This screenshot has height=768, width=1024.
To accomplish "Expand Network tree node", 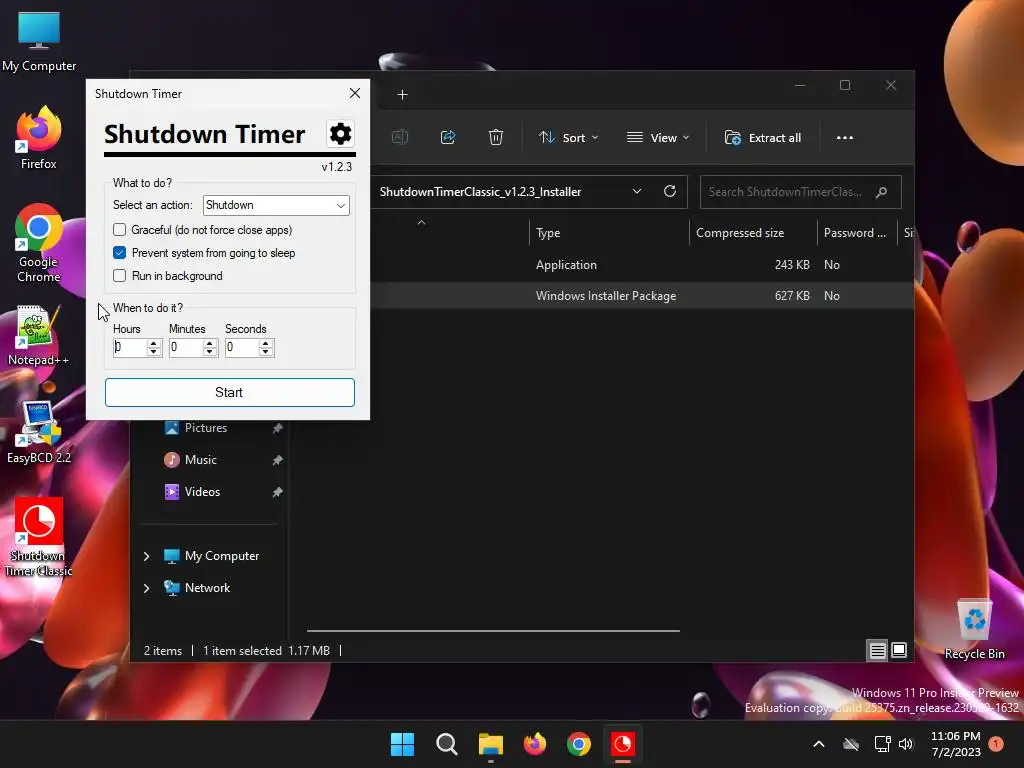I will (x=146, y=588).
